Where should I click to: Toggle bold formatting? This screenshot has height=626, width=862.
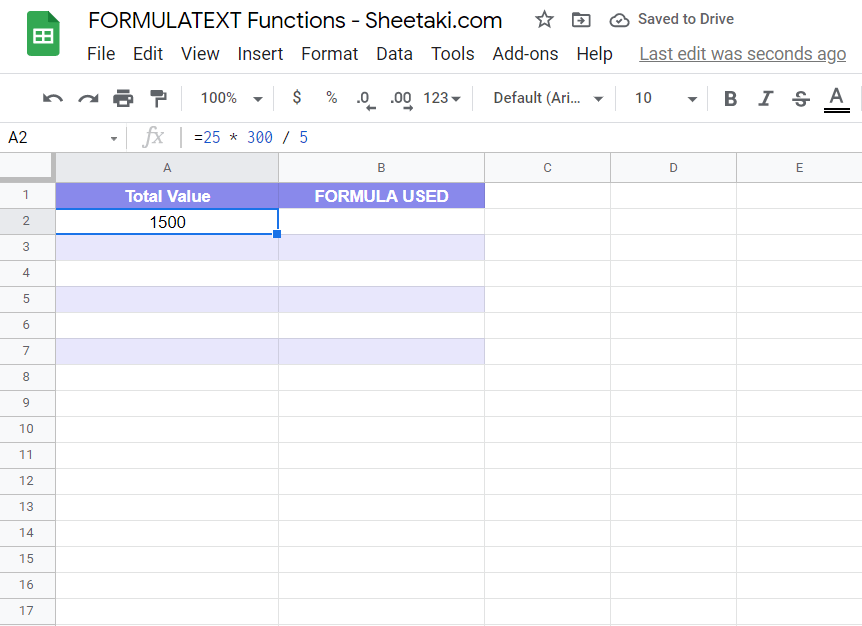coord(730,98)
